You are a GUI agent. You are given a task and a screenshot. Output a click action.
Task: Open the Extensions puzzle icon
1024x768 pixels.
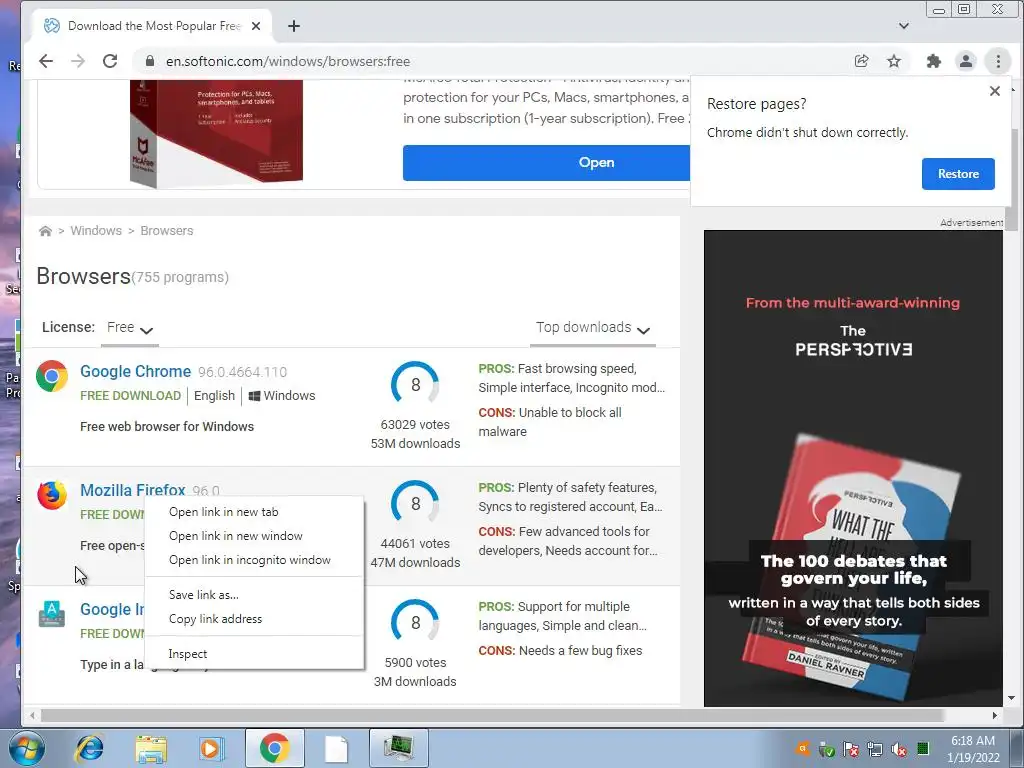click(934, 61)
